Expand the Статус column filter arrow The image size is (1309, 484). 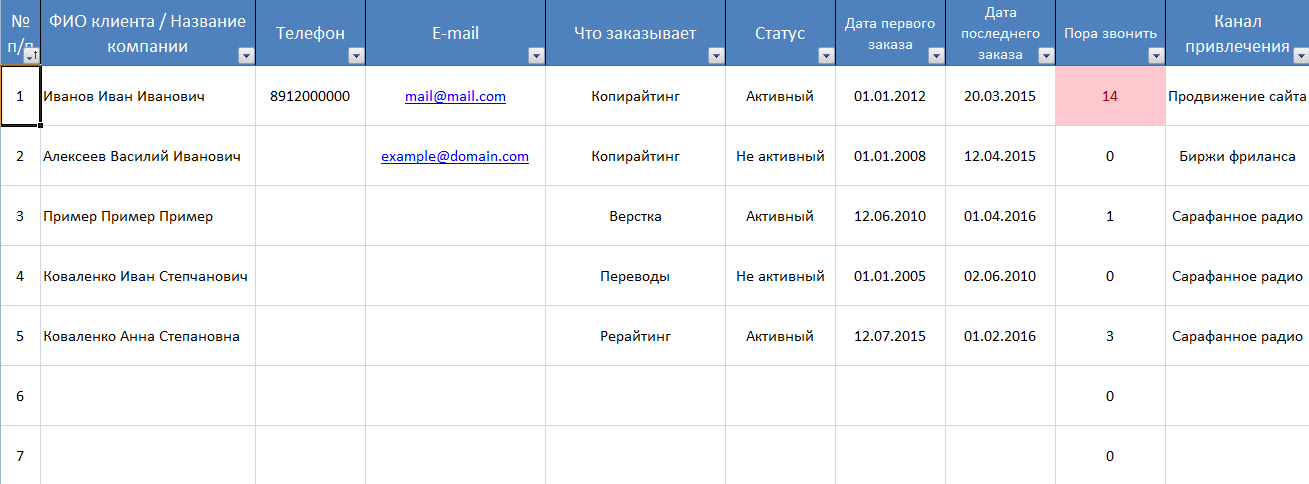pyautogui.click(x=826, y=56)
